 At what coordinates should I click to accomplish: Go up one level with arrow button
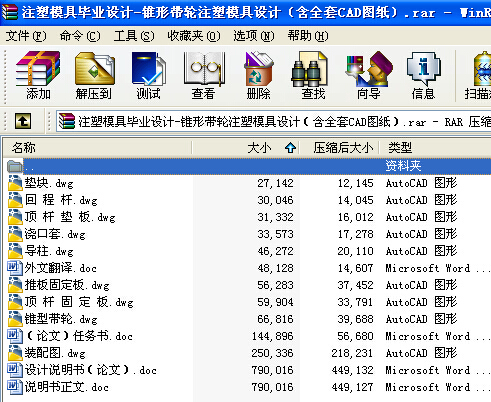[23, 121]
